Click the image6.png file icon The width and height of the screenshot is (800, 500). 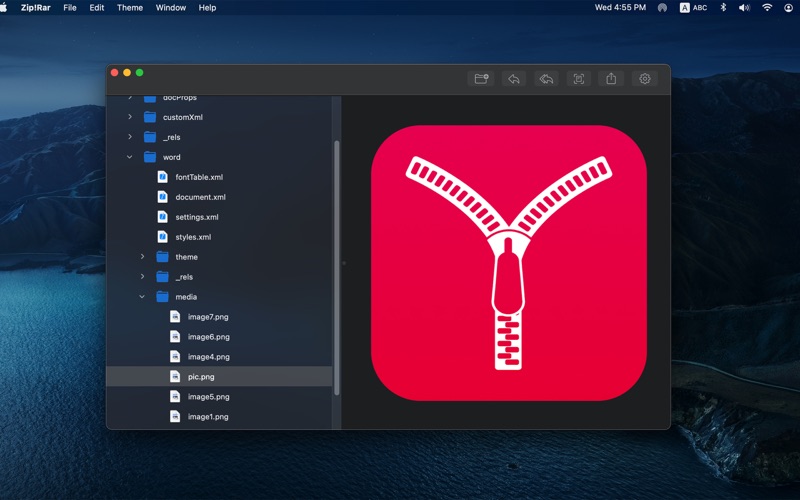point(175,336)
